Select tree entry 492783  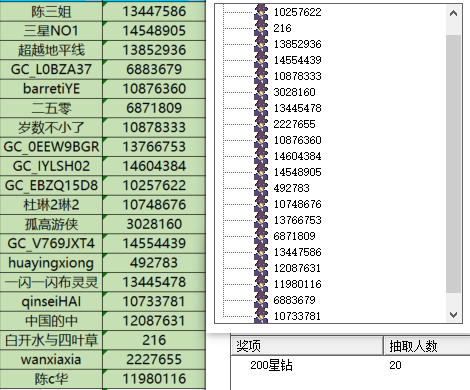(x=291, y=188)
